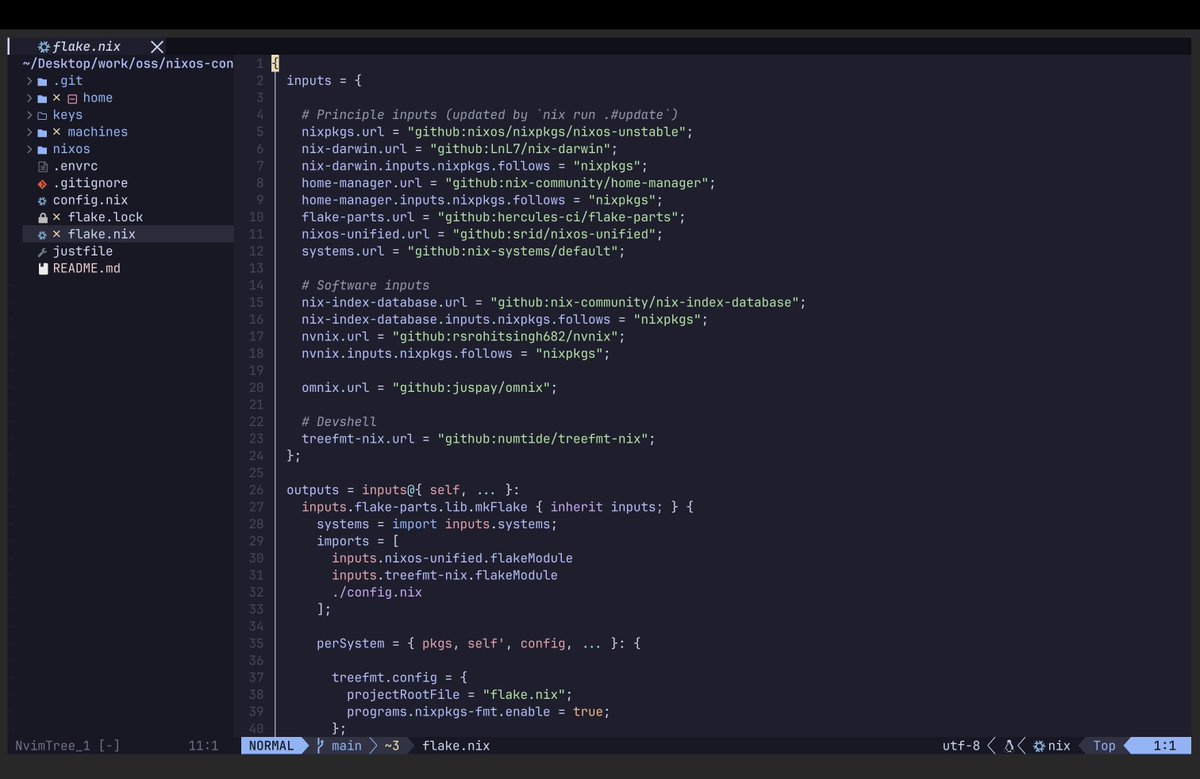
Task: Click the padlock icon of flake.lock
Action: (42, 217)
